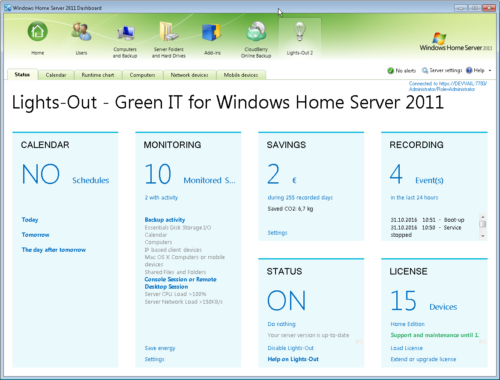Click Essentials Disk Storage I/O entry
The width and height of the screenshot is (500, 380).
point(178,227)
